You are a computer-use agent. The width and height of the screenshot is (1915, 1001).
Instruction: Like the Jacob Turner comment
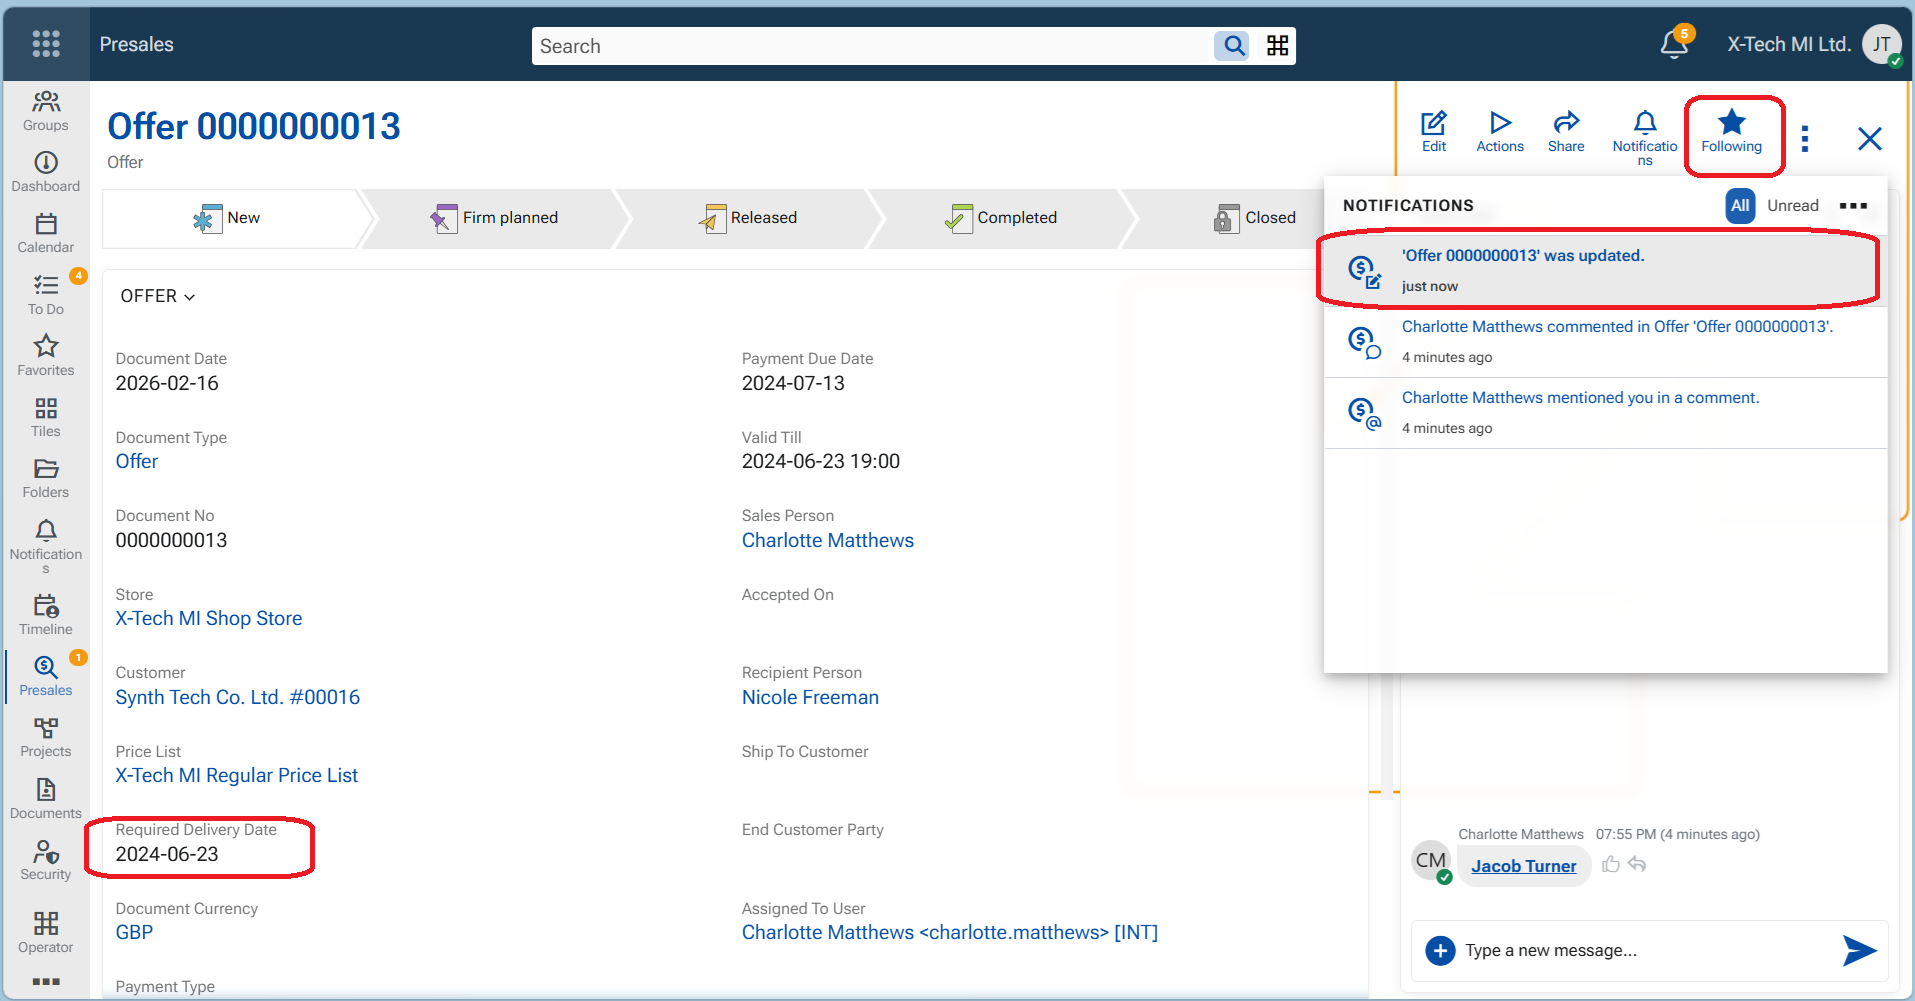coord(1610,864)
